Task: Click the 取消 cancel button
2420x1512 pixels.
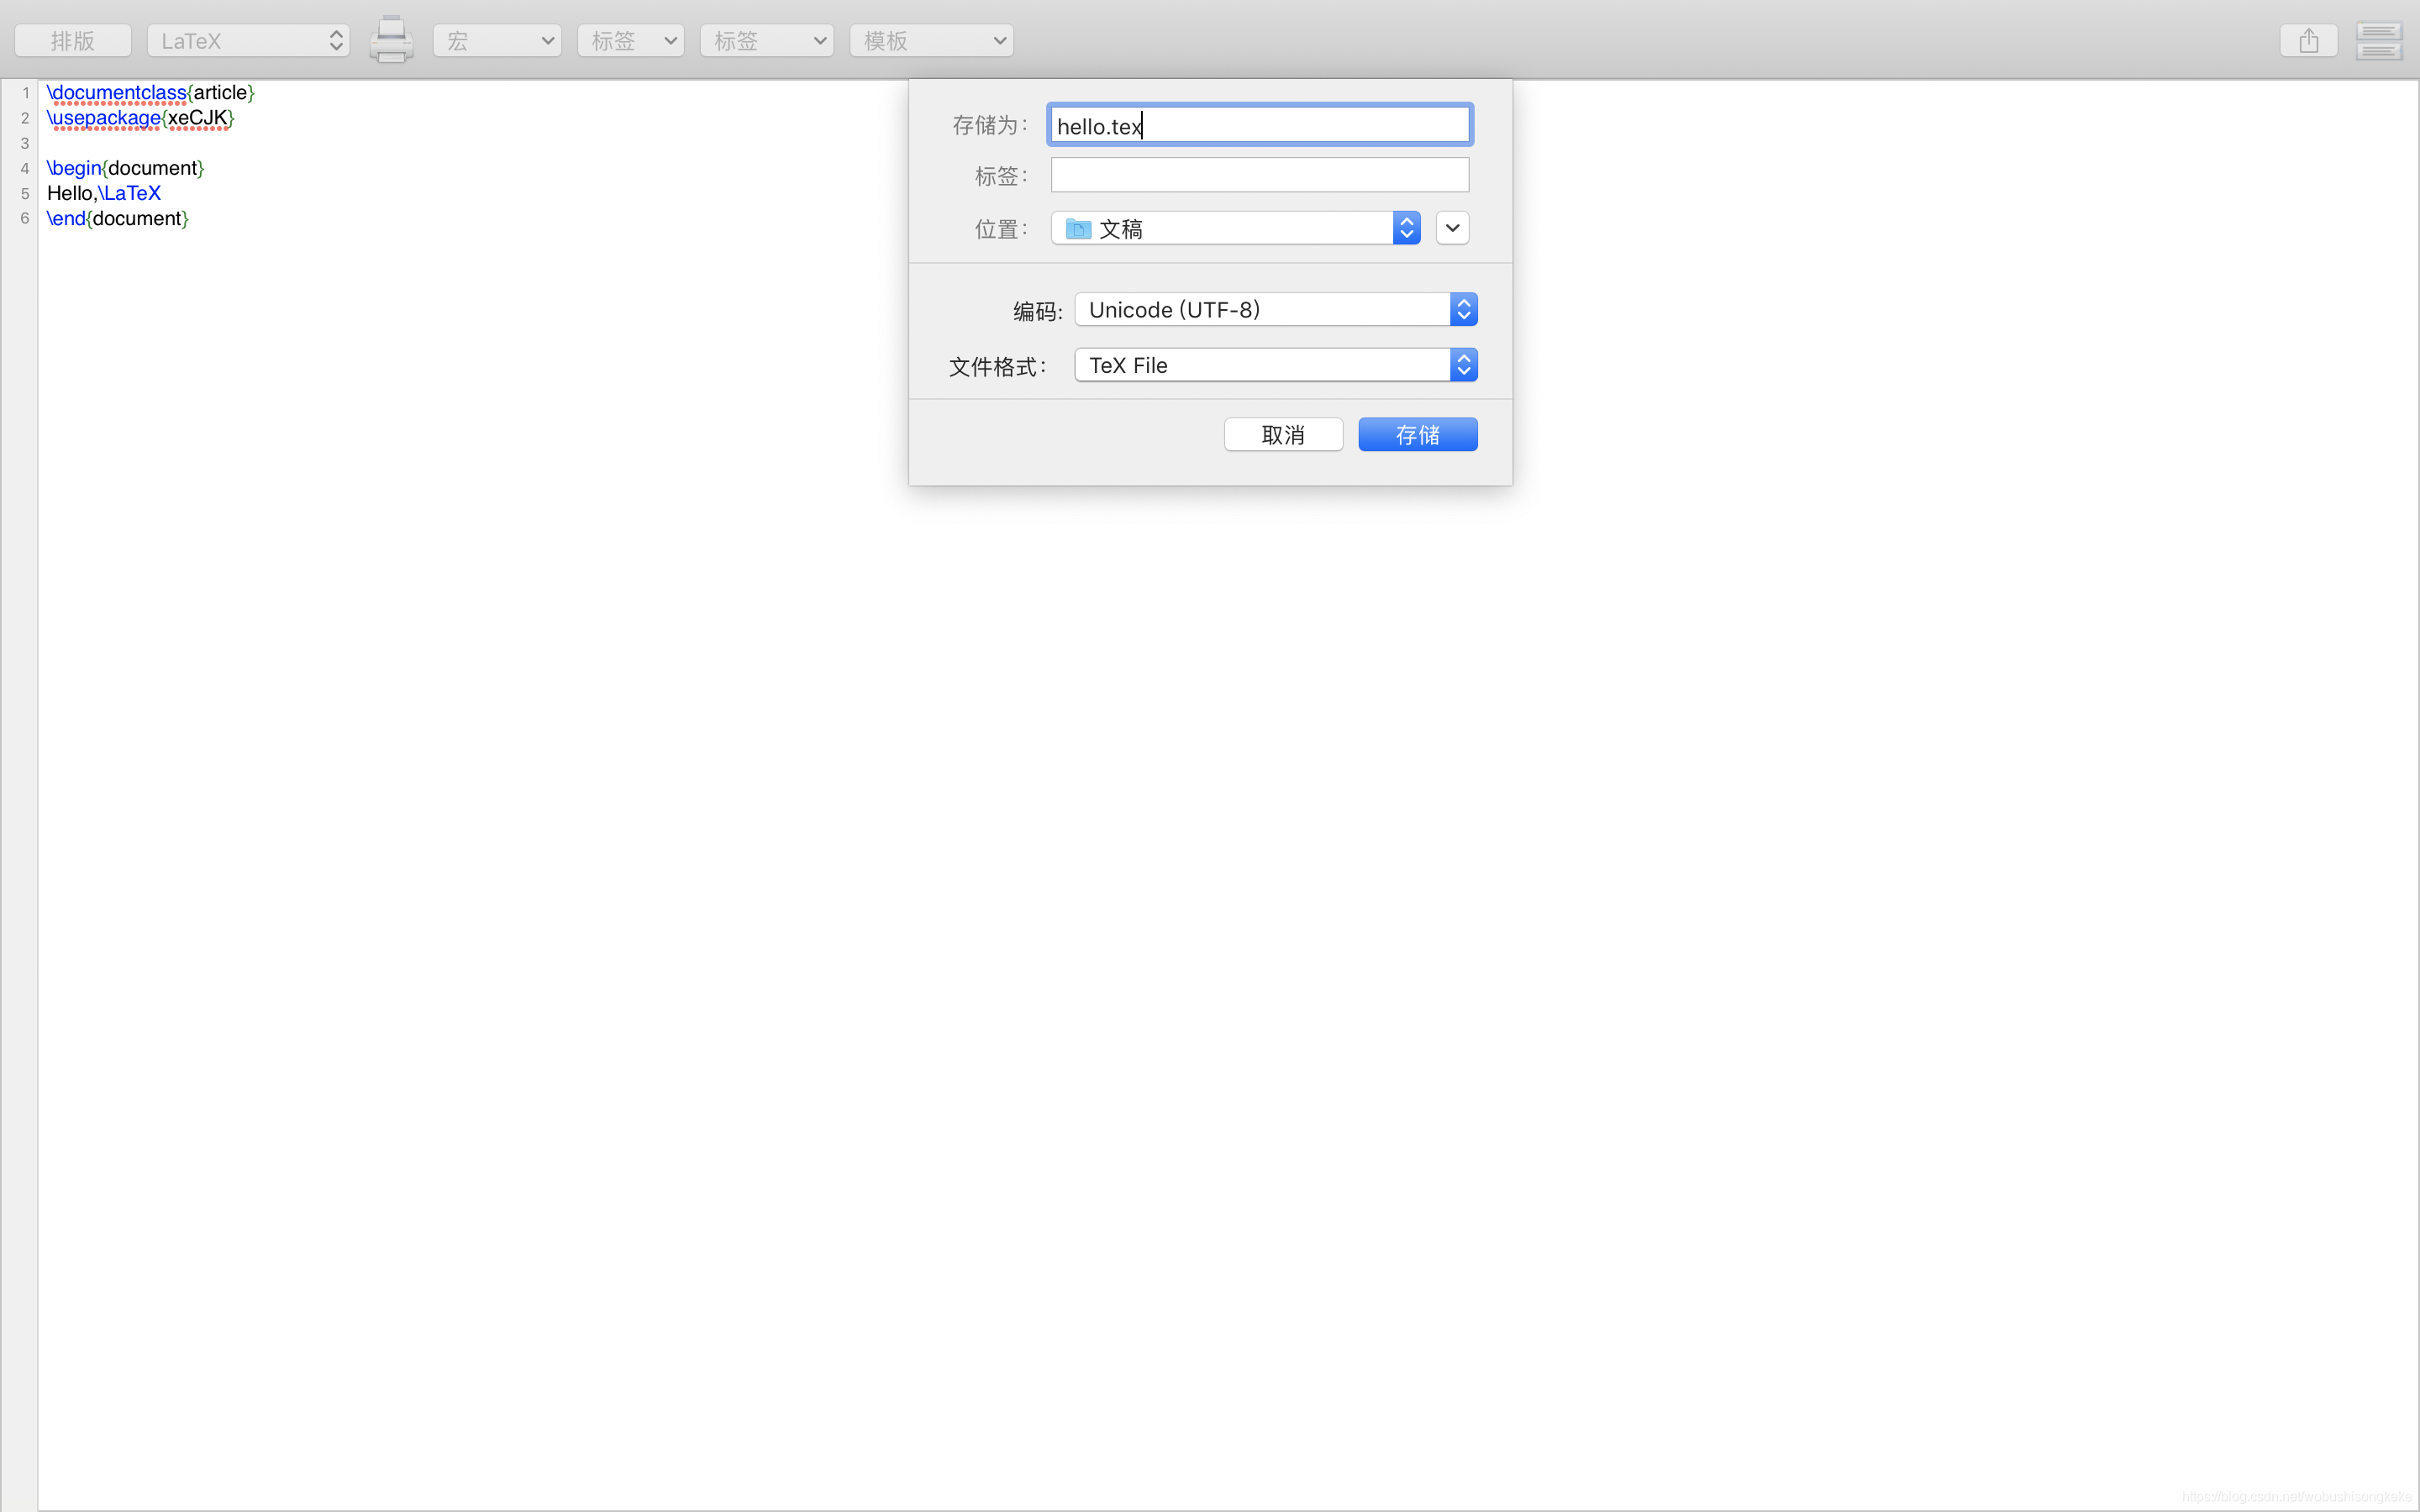Action: (x=1283, y=435)
